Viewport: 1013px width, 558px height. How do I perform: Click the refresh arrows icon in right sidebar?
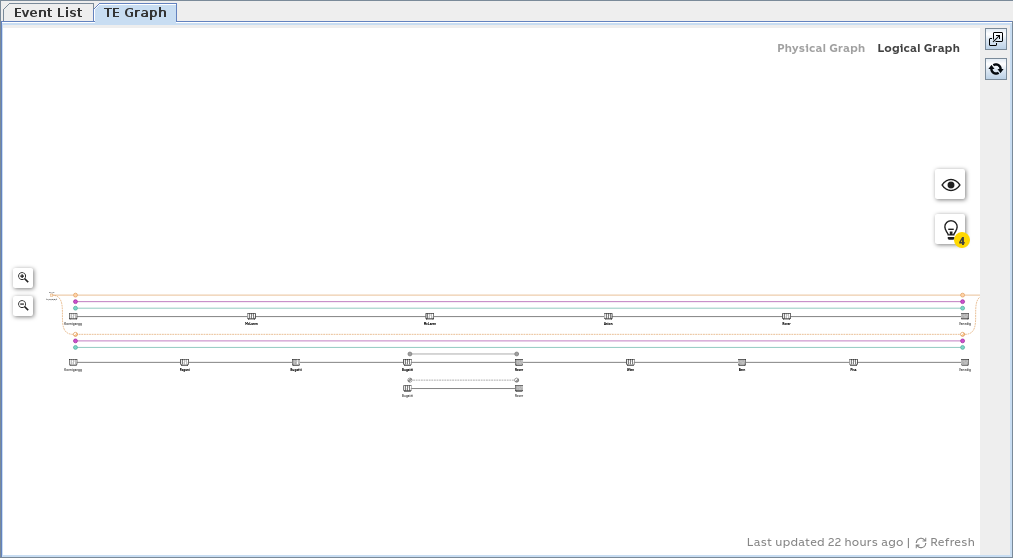coord(996,69)
